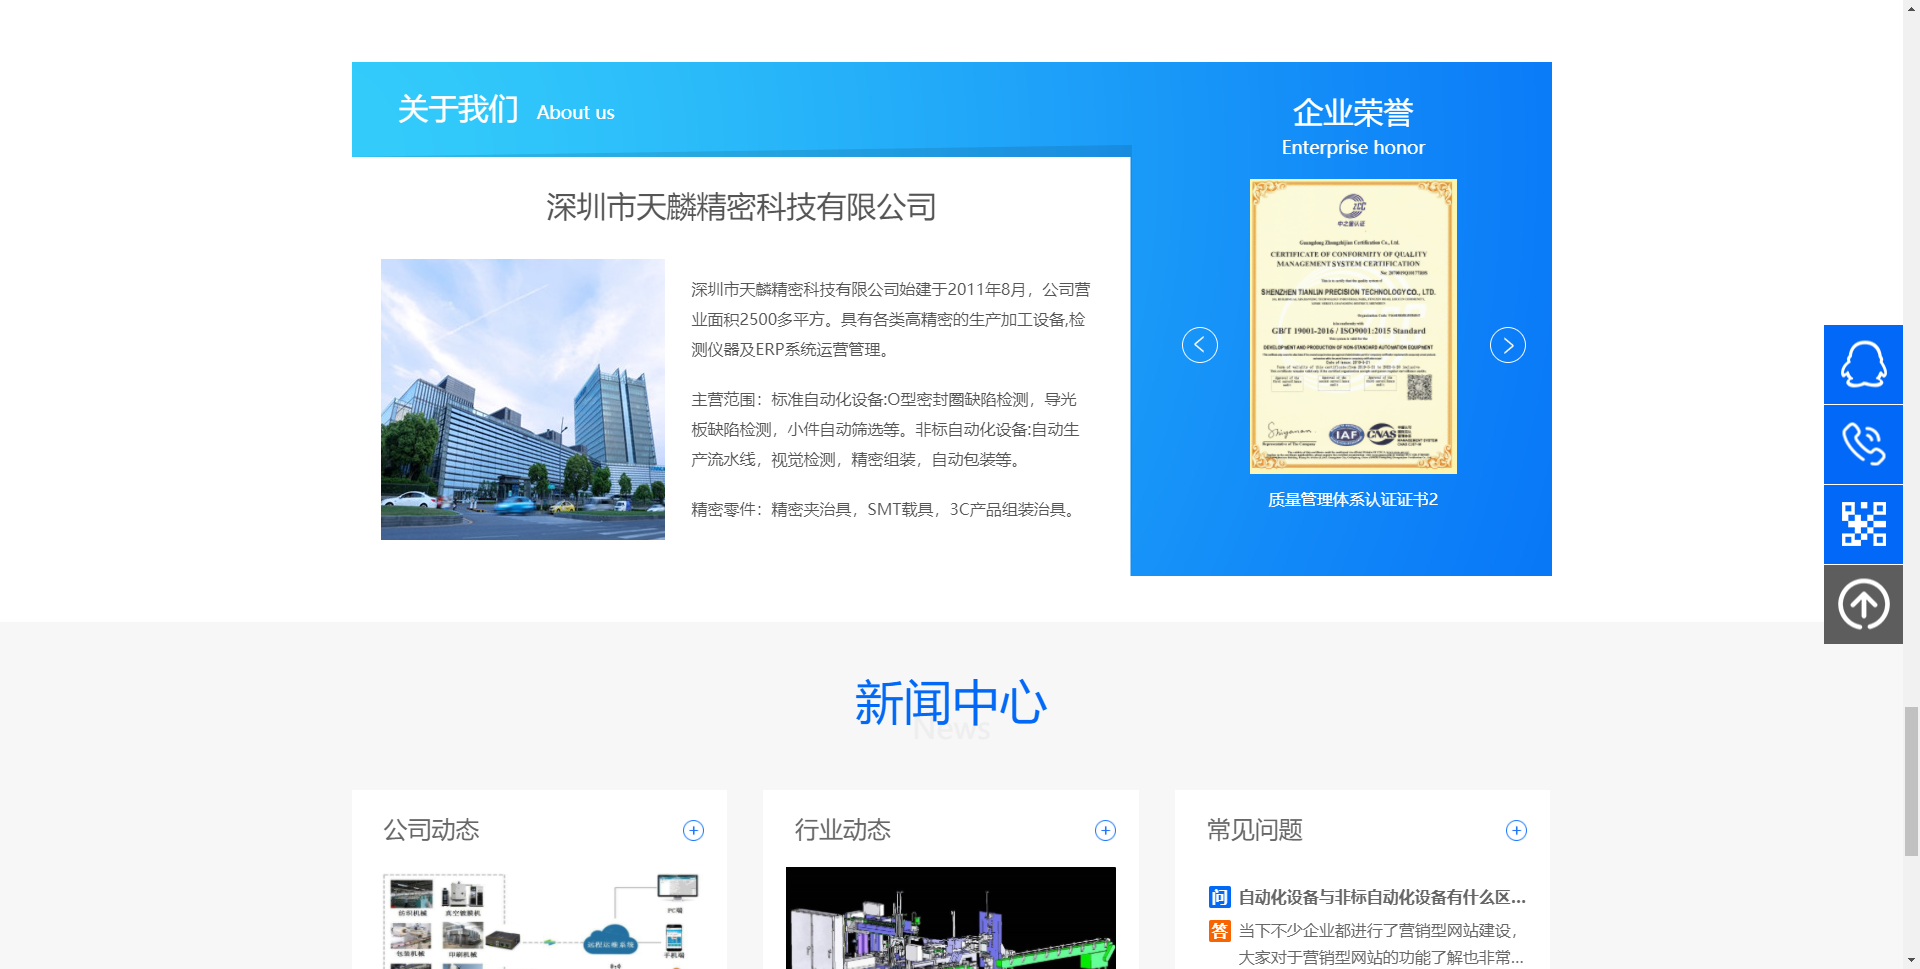Click the orange "问" question marker icon
The width and height of the screenshot is (1920, 969).
1218,897
